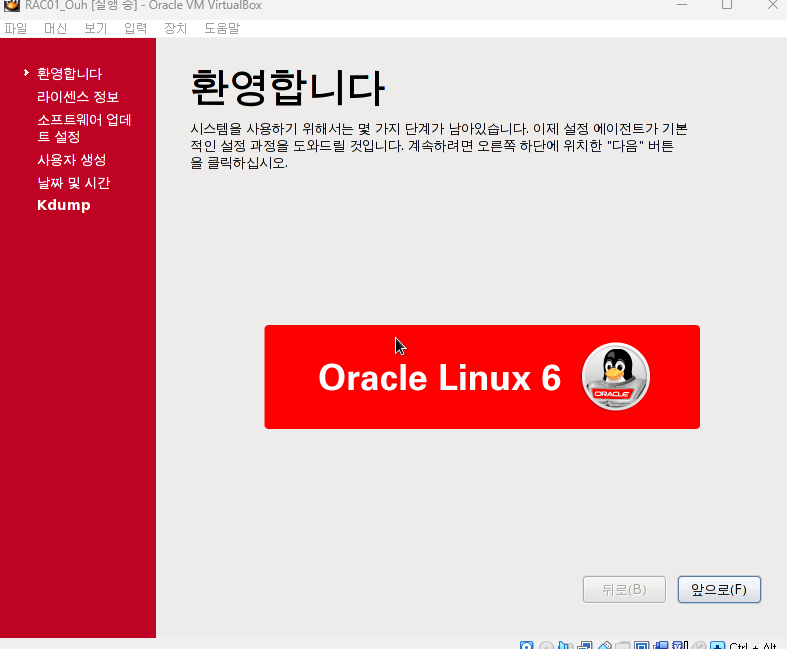787x649 pixels.
Task: Click the mouse integration status icon
Action: point(699,645)
